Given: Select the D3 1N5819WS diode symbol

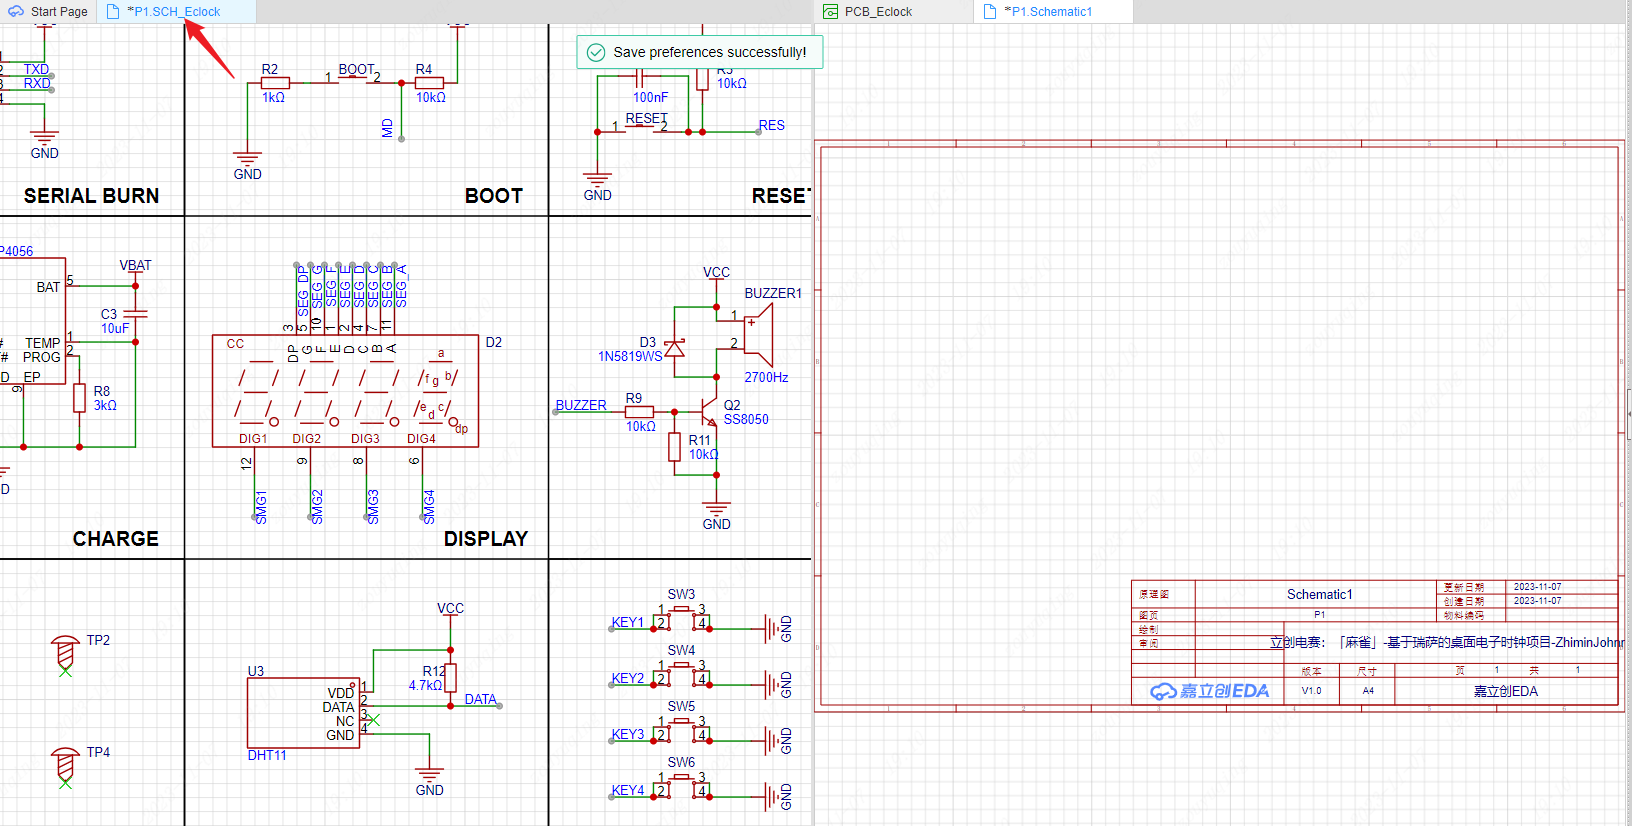Looking at the screenshot, I should click(x=675, y=348).
